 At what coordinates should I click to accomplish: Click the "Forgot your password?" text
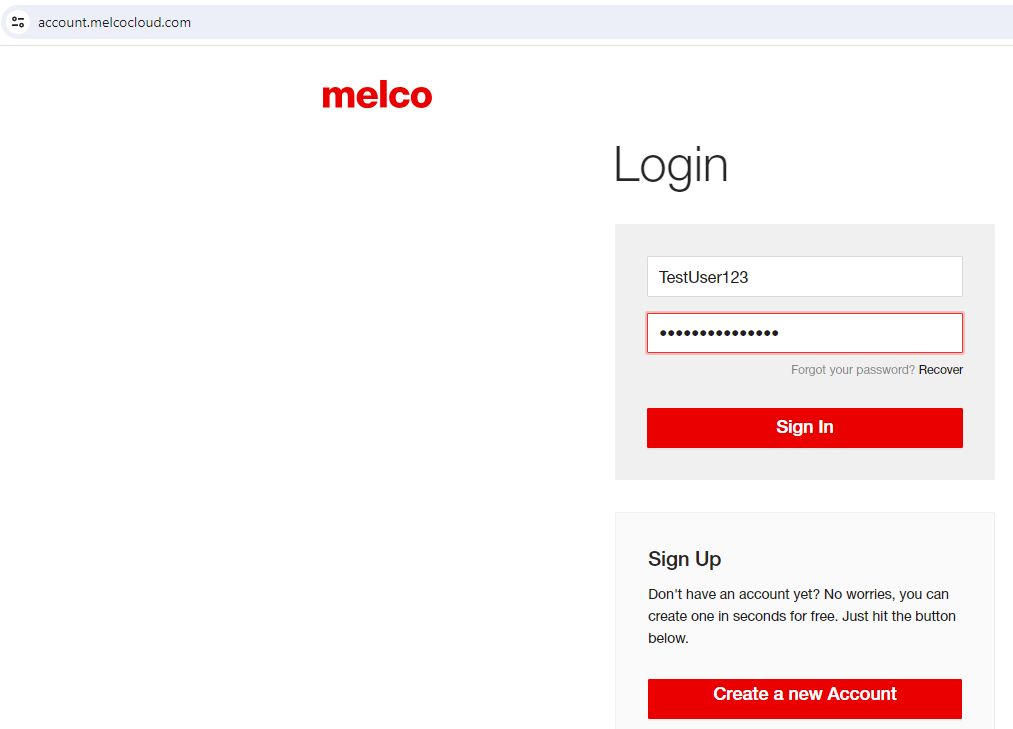pyautogui.click(x=852, y=370)
